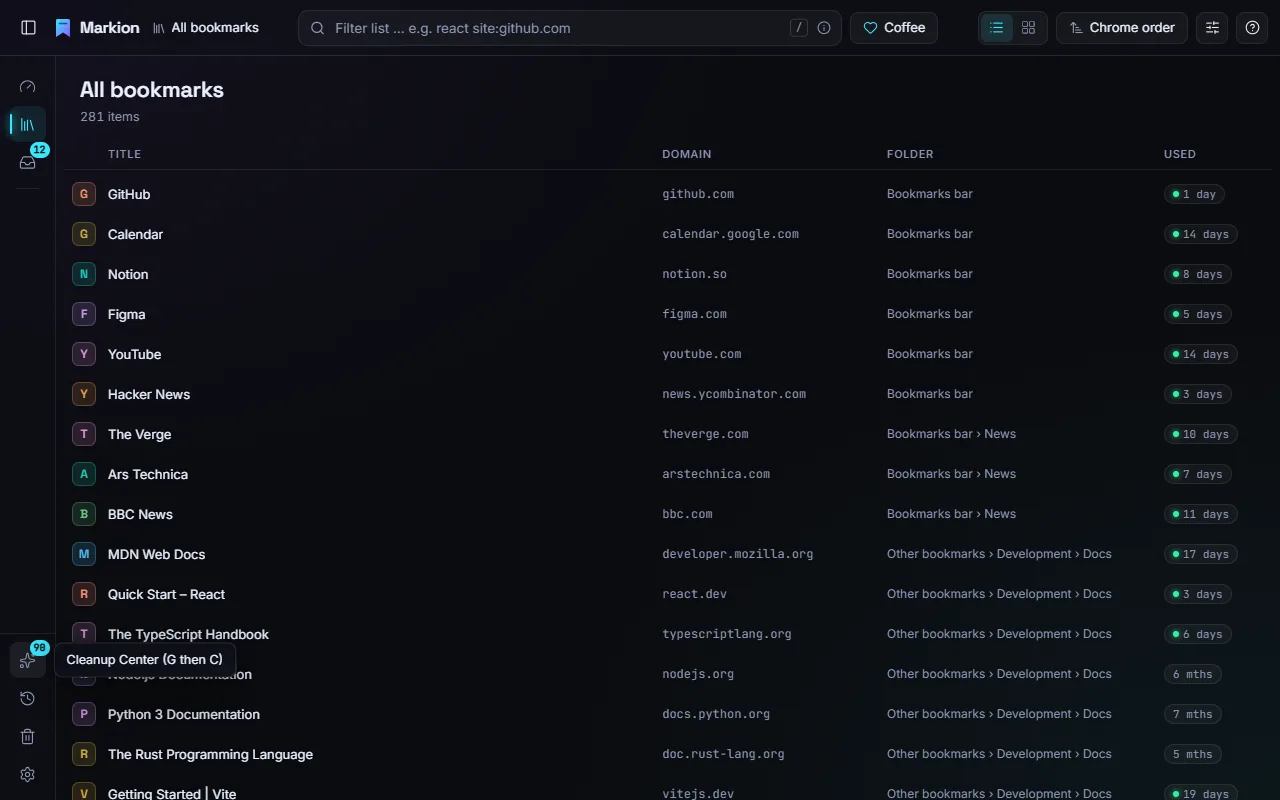The image size is (1280, 800).
Task: Click the react.dev domain text
Action: click(694, 594)
